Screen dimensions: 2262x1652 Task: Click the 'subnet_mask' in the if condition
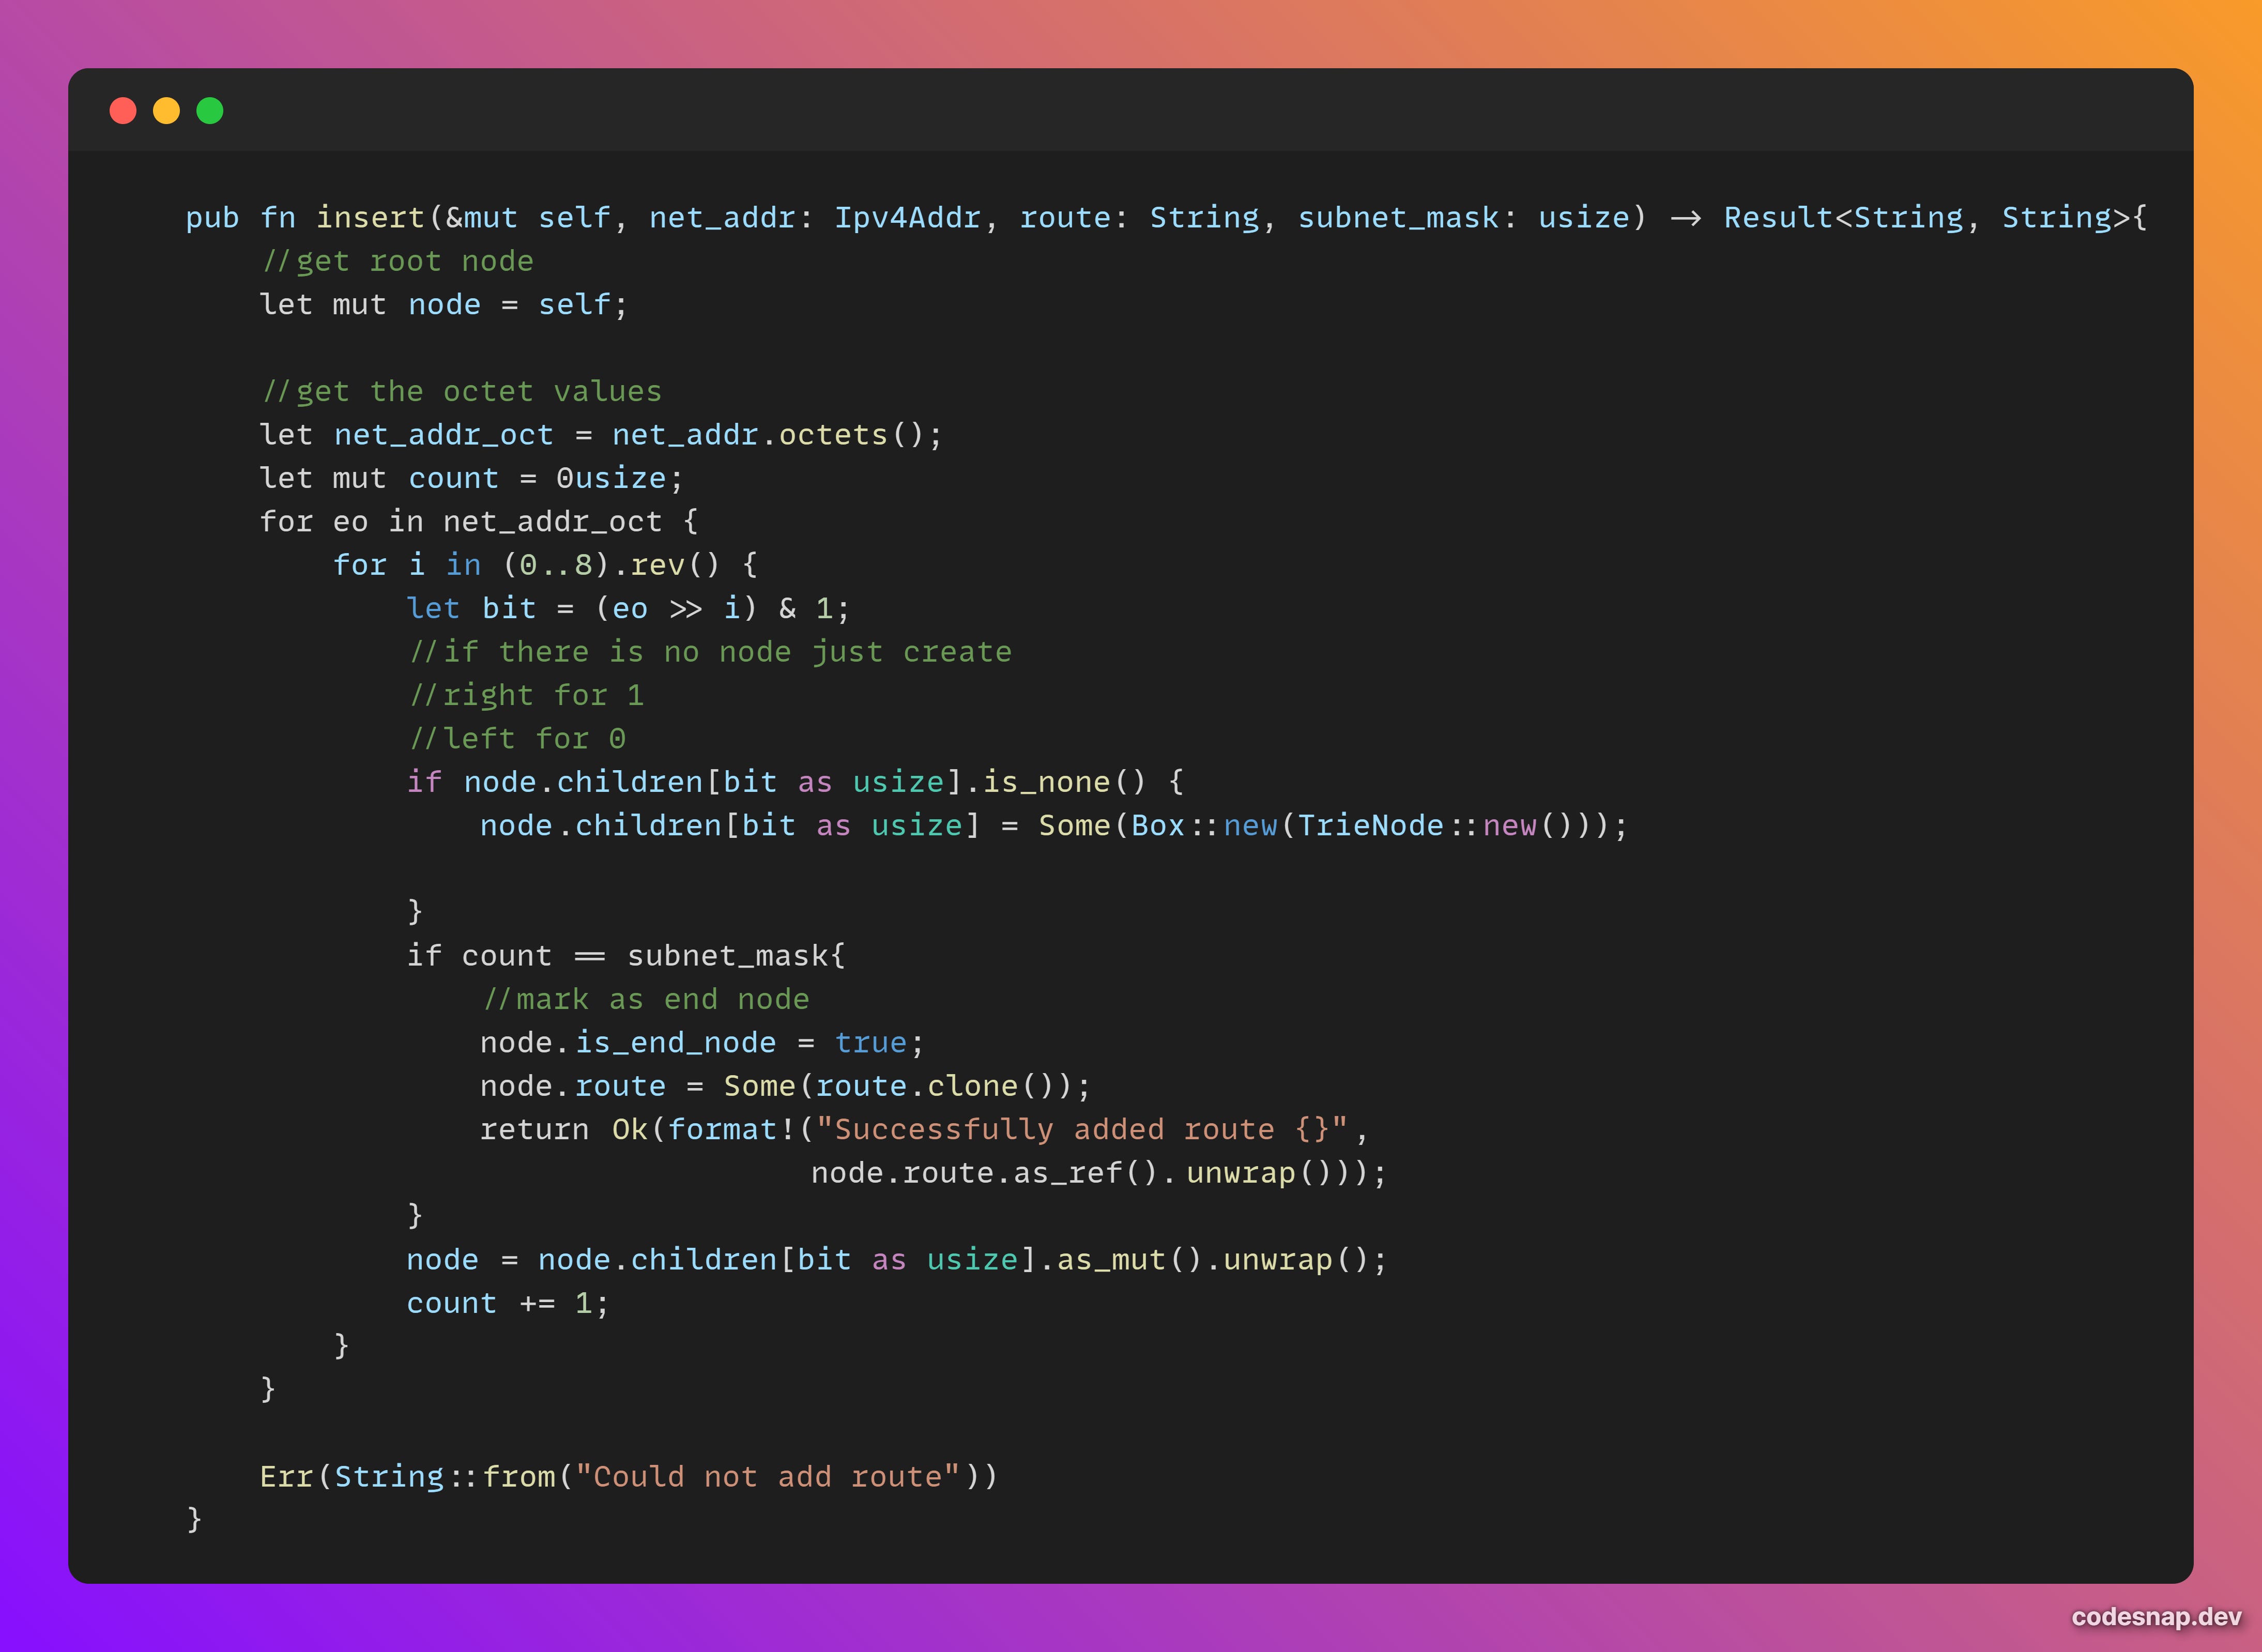[x=727, y=956]
